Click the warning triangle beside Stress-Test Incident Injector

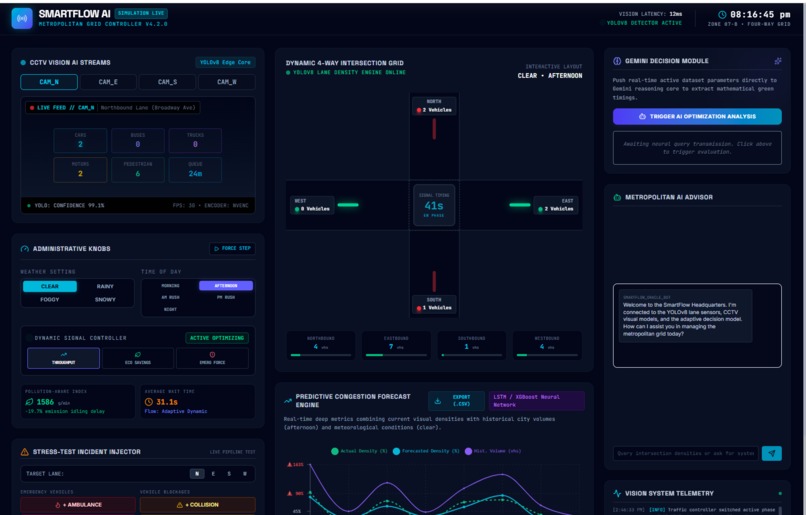[x=25, y=452]
